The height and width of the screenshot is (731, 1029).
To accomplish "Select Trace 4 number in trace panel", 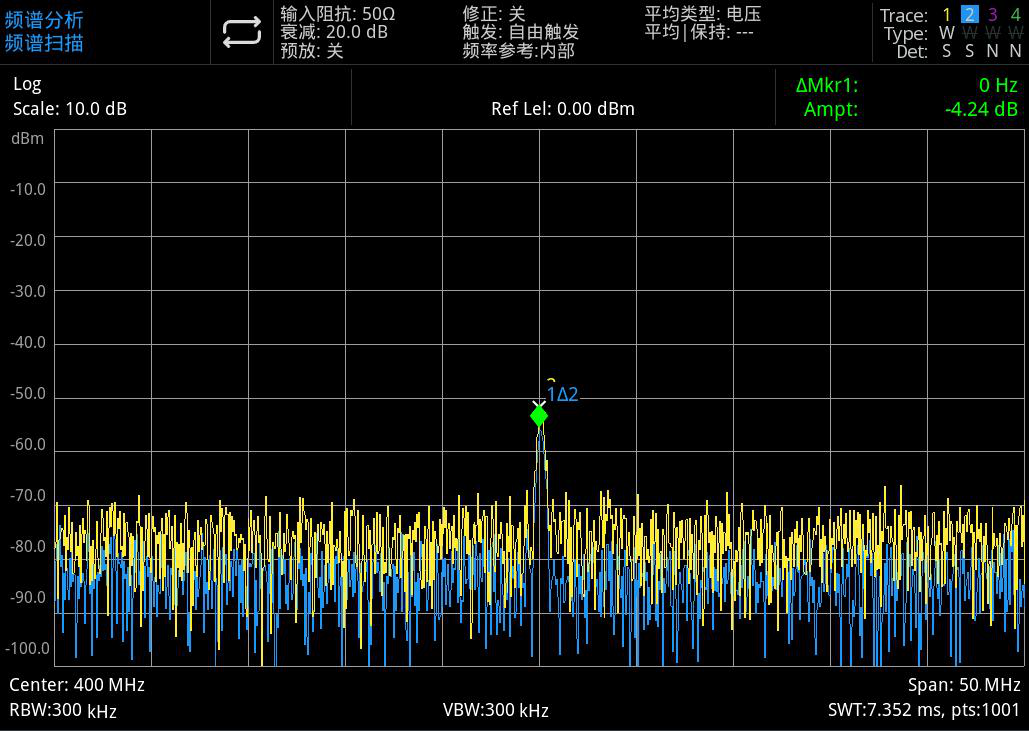I will (1015, 14).
